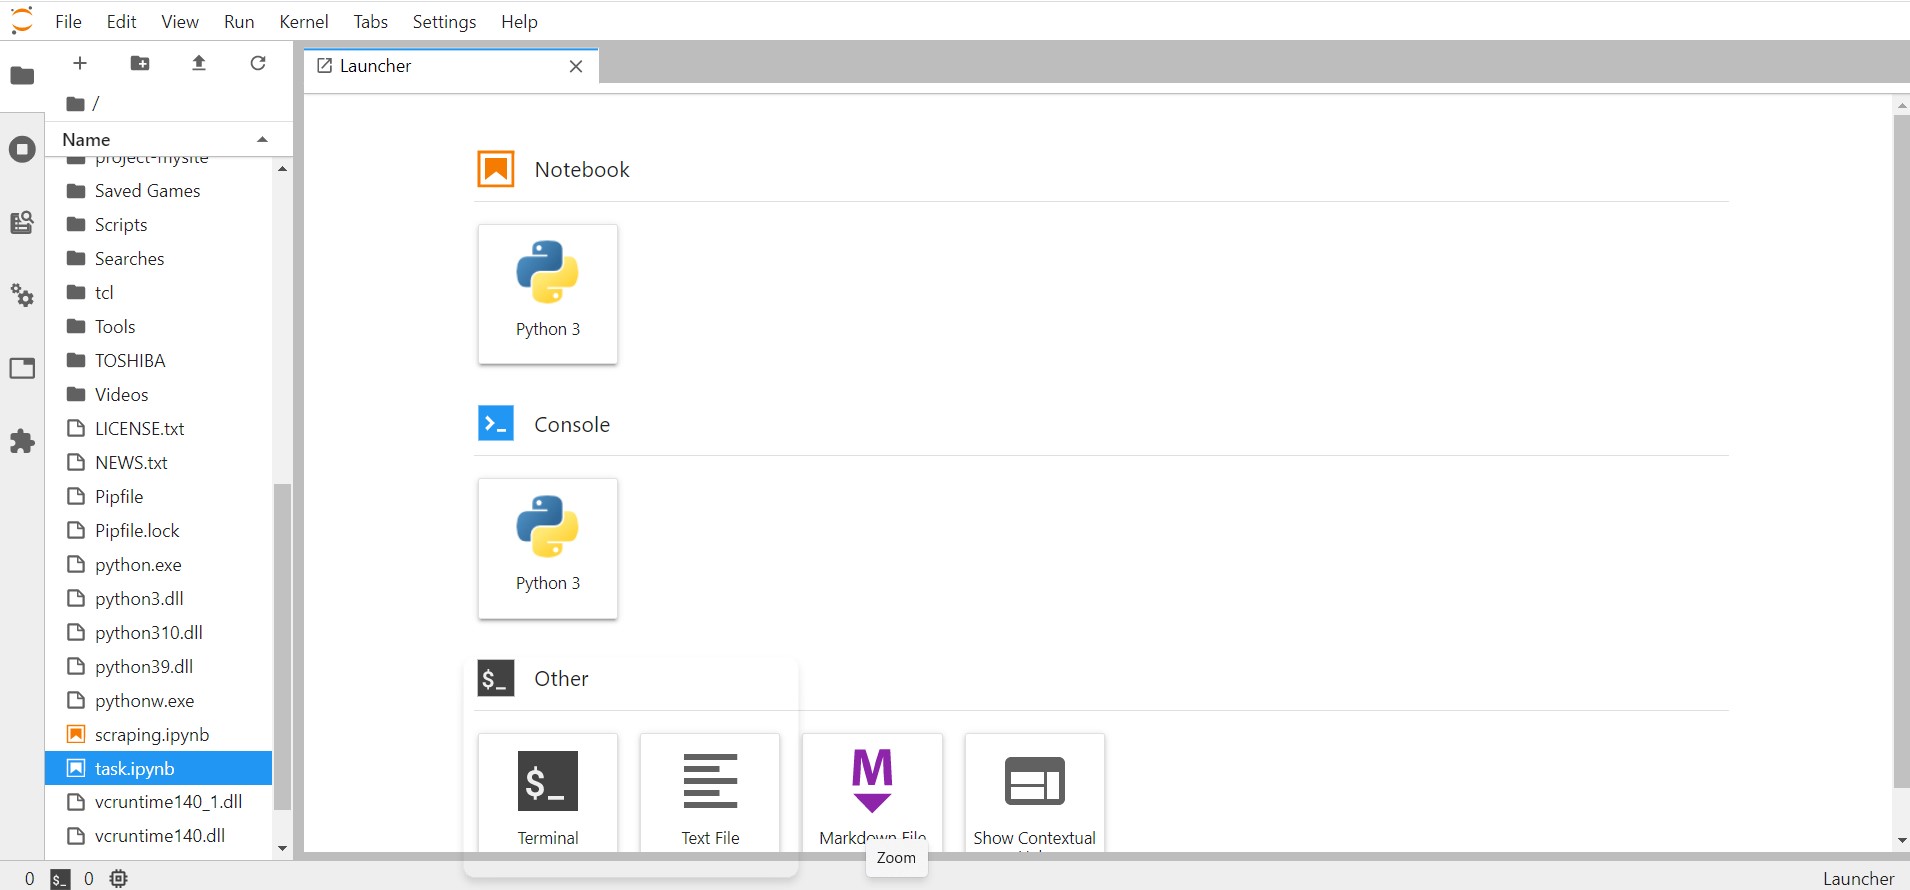Select the scraping.ipynb notebook file
This screenshot has height=890, width=1910.
152,735
